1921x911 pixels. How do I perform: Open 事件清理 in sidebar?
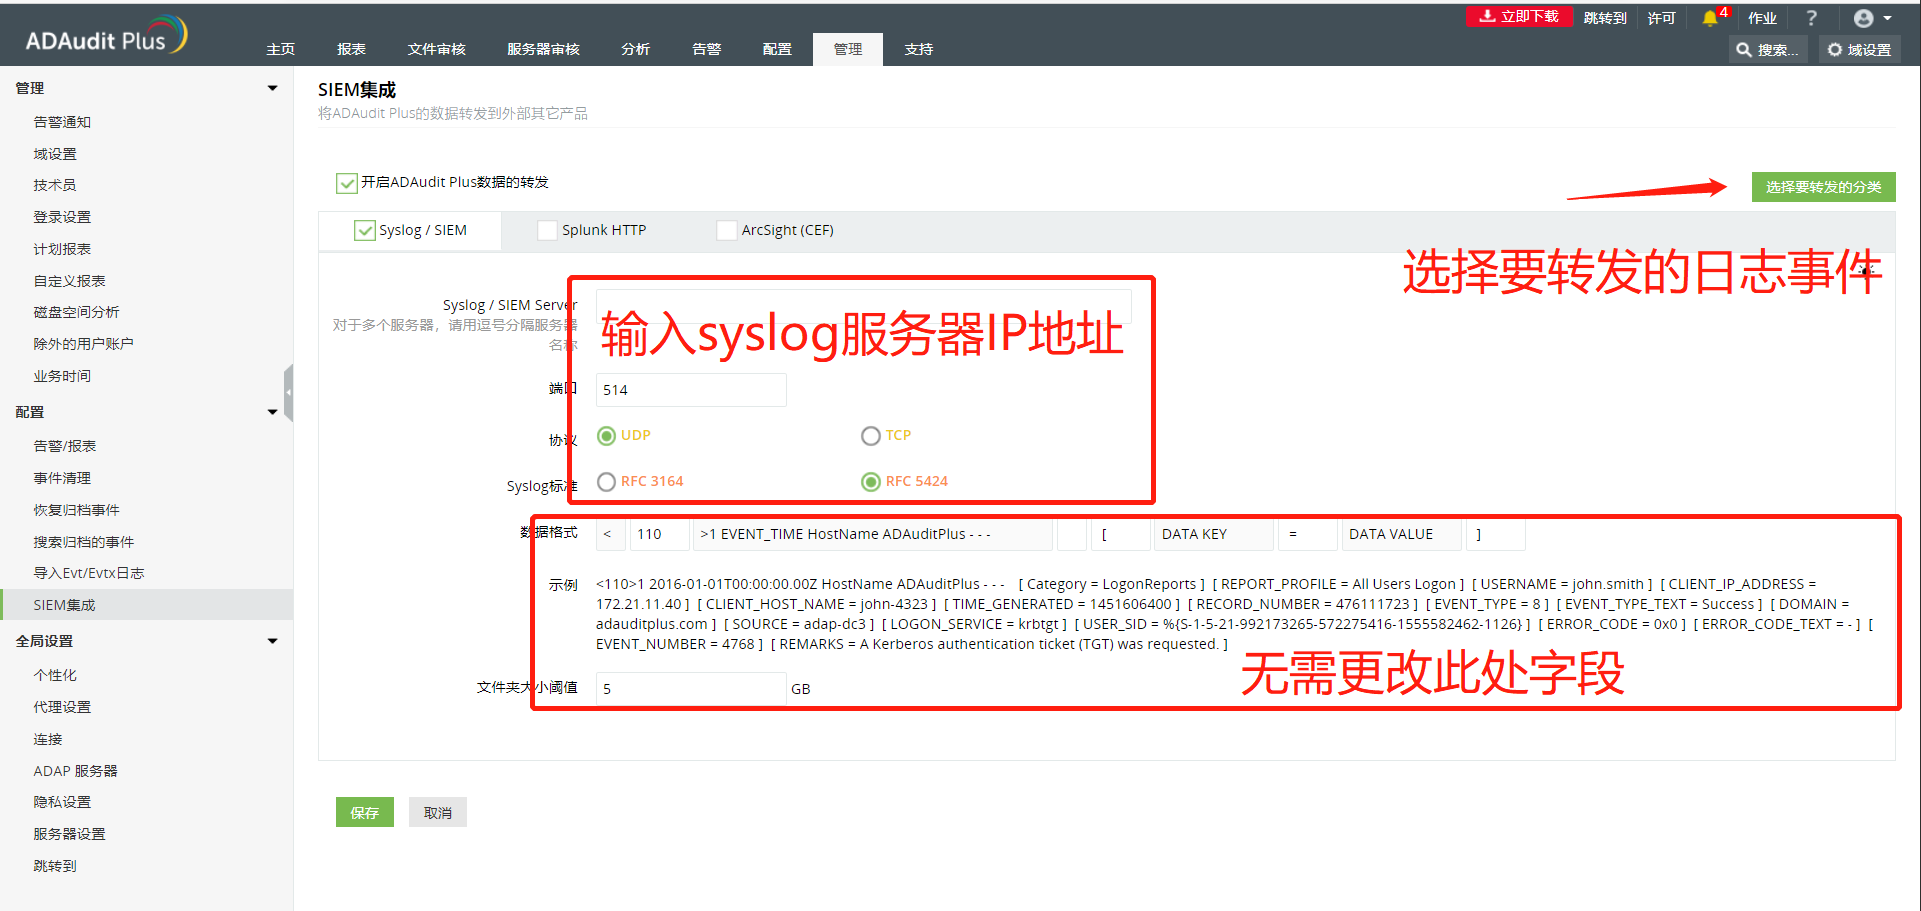pyautogui.click(x=62, y=478)
